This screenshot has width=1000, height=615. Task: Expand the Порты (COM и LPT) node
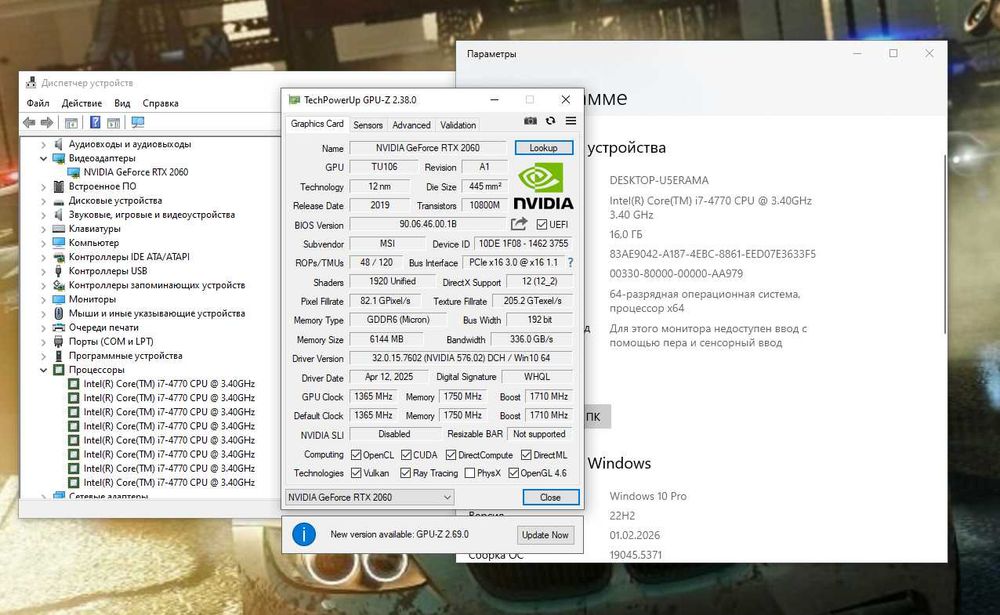(x=43, y=341)
